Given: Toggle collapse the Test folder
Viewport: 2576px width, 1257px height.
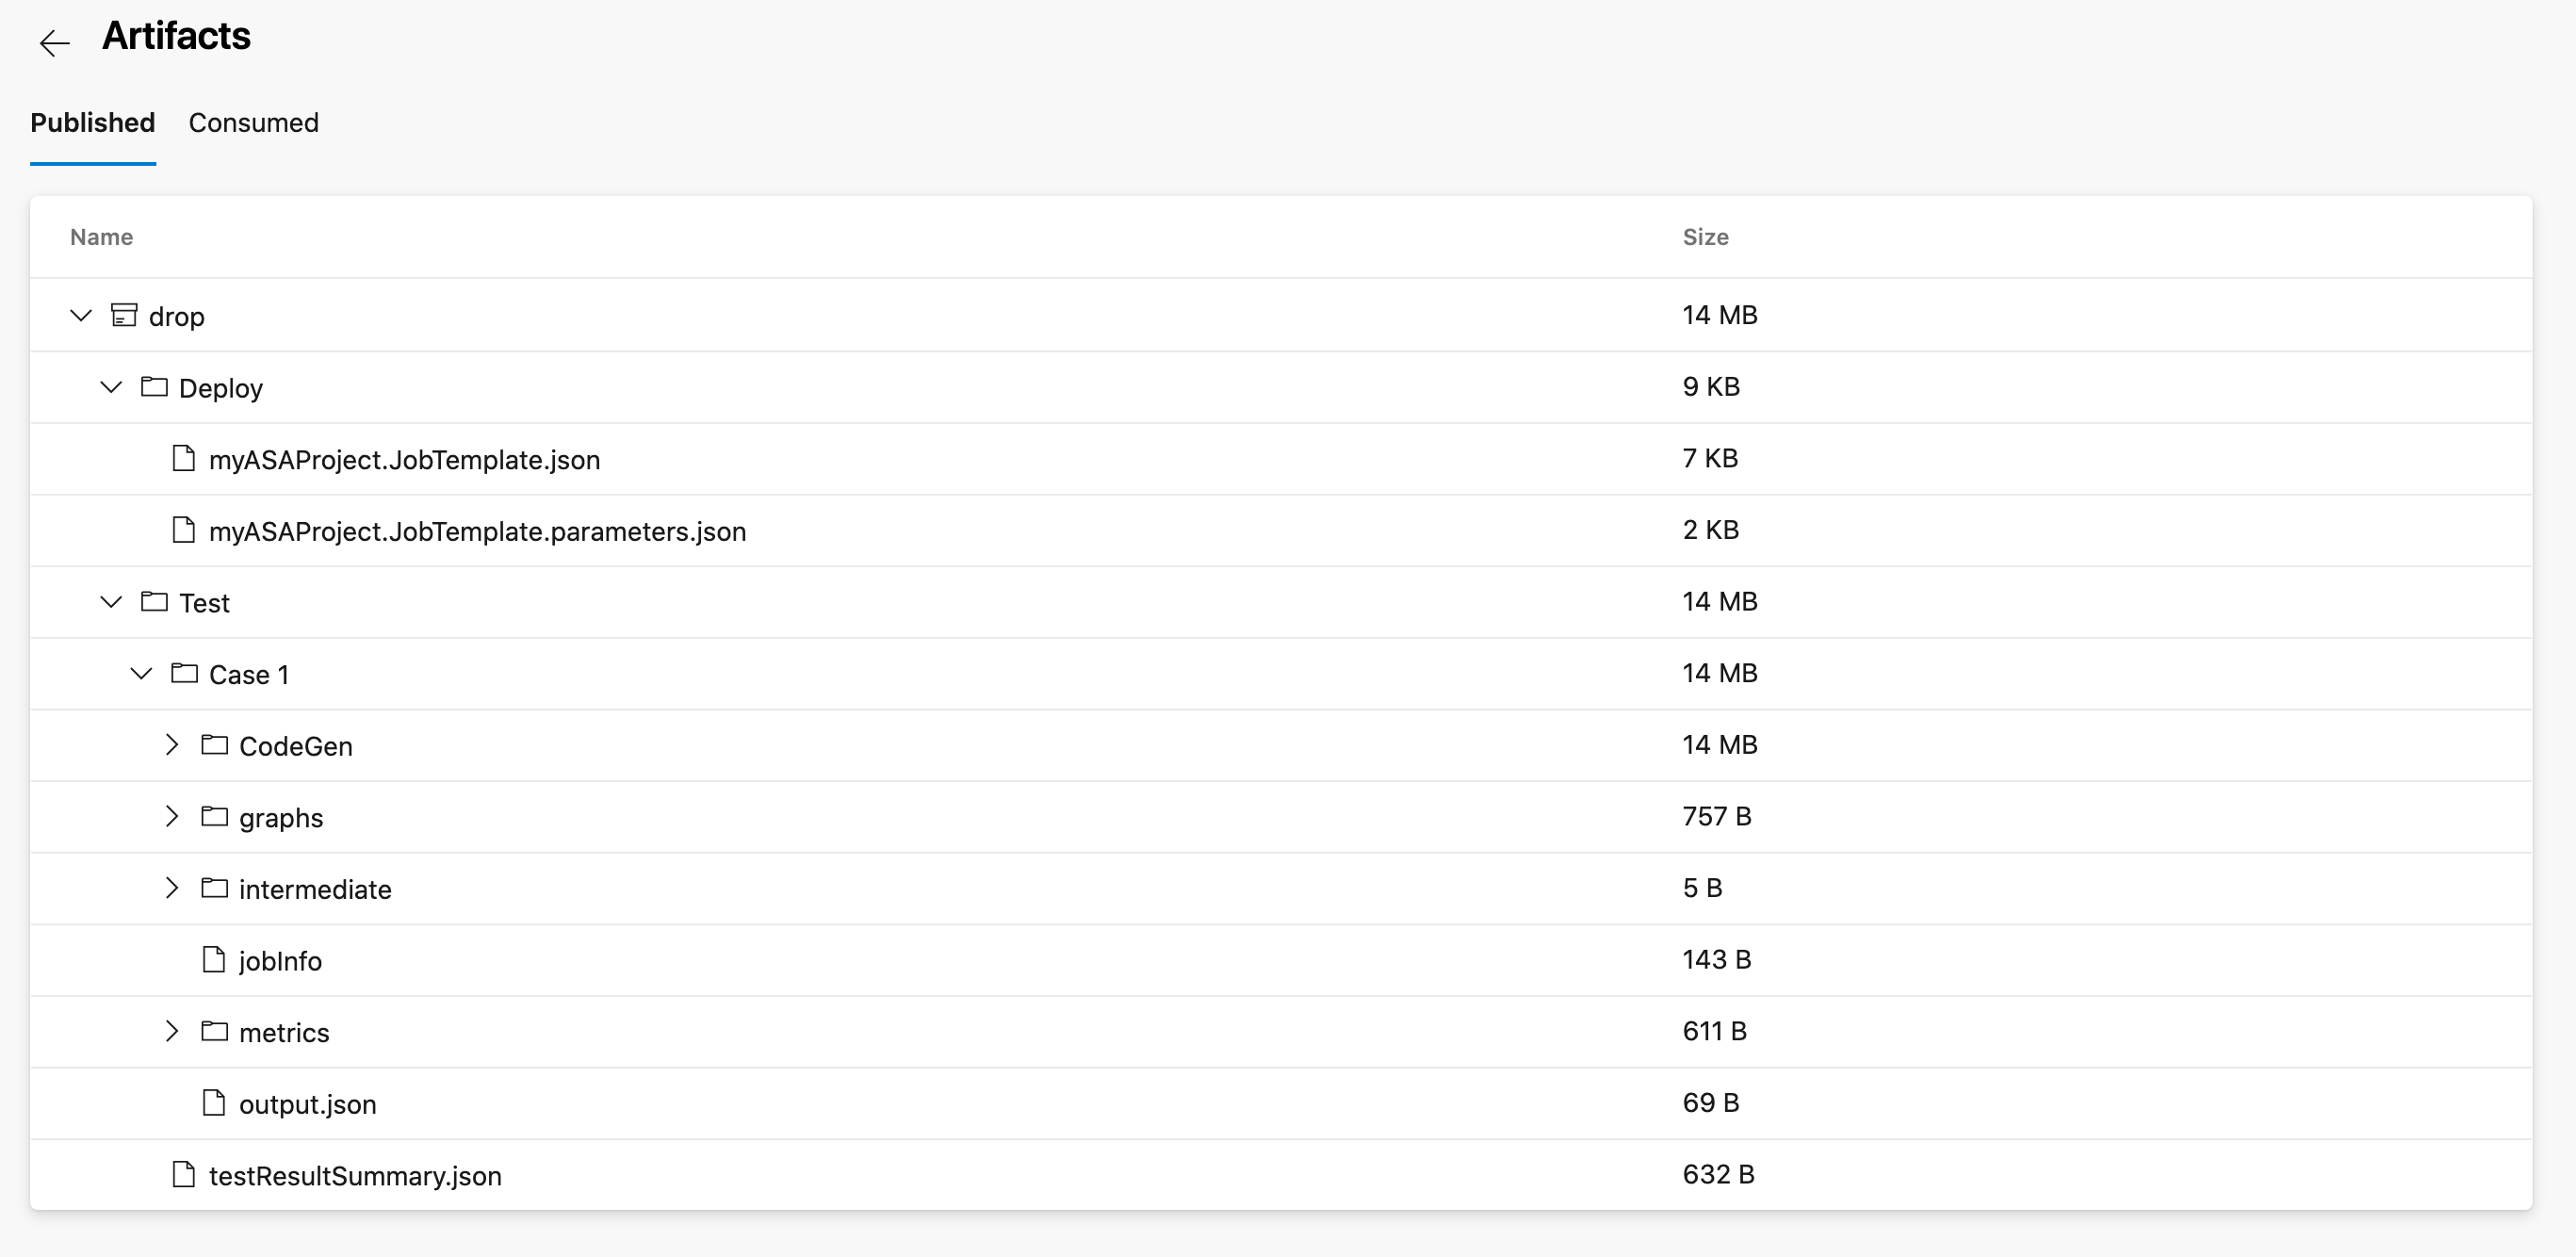Looking at the screenshot, I should [110, 601].
